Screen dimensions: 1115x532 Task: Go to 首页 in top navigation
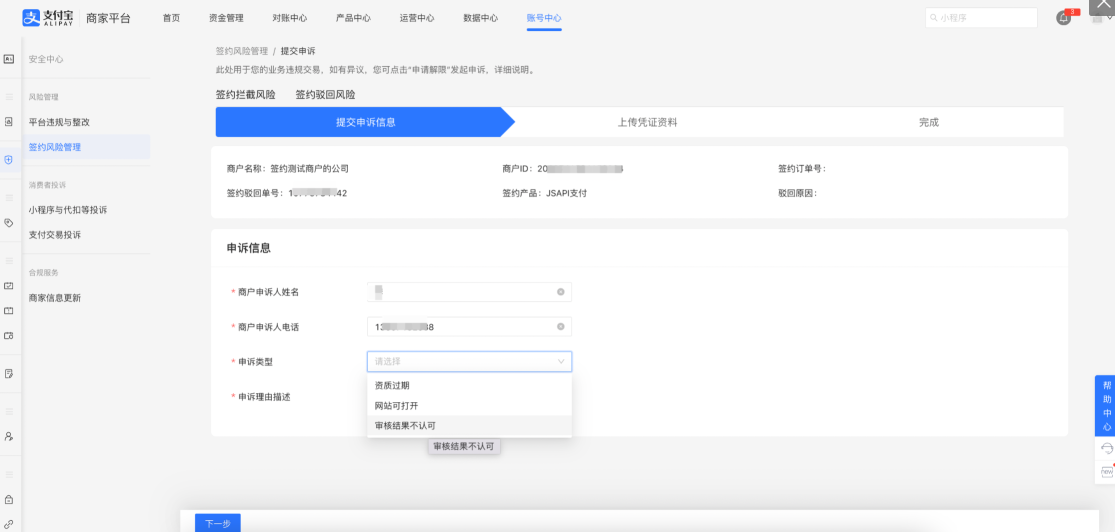(171, 18)
